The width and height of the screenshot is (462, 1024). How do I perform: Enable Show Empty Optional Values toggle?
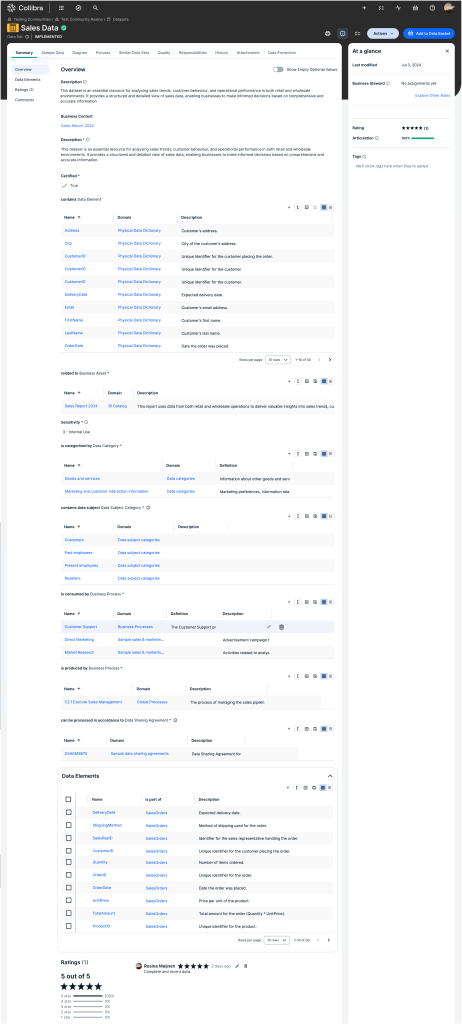278,69
